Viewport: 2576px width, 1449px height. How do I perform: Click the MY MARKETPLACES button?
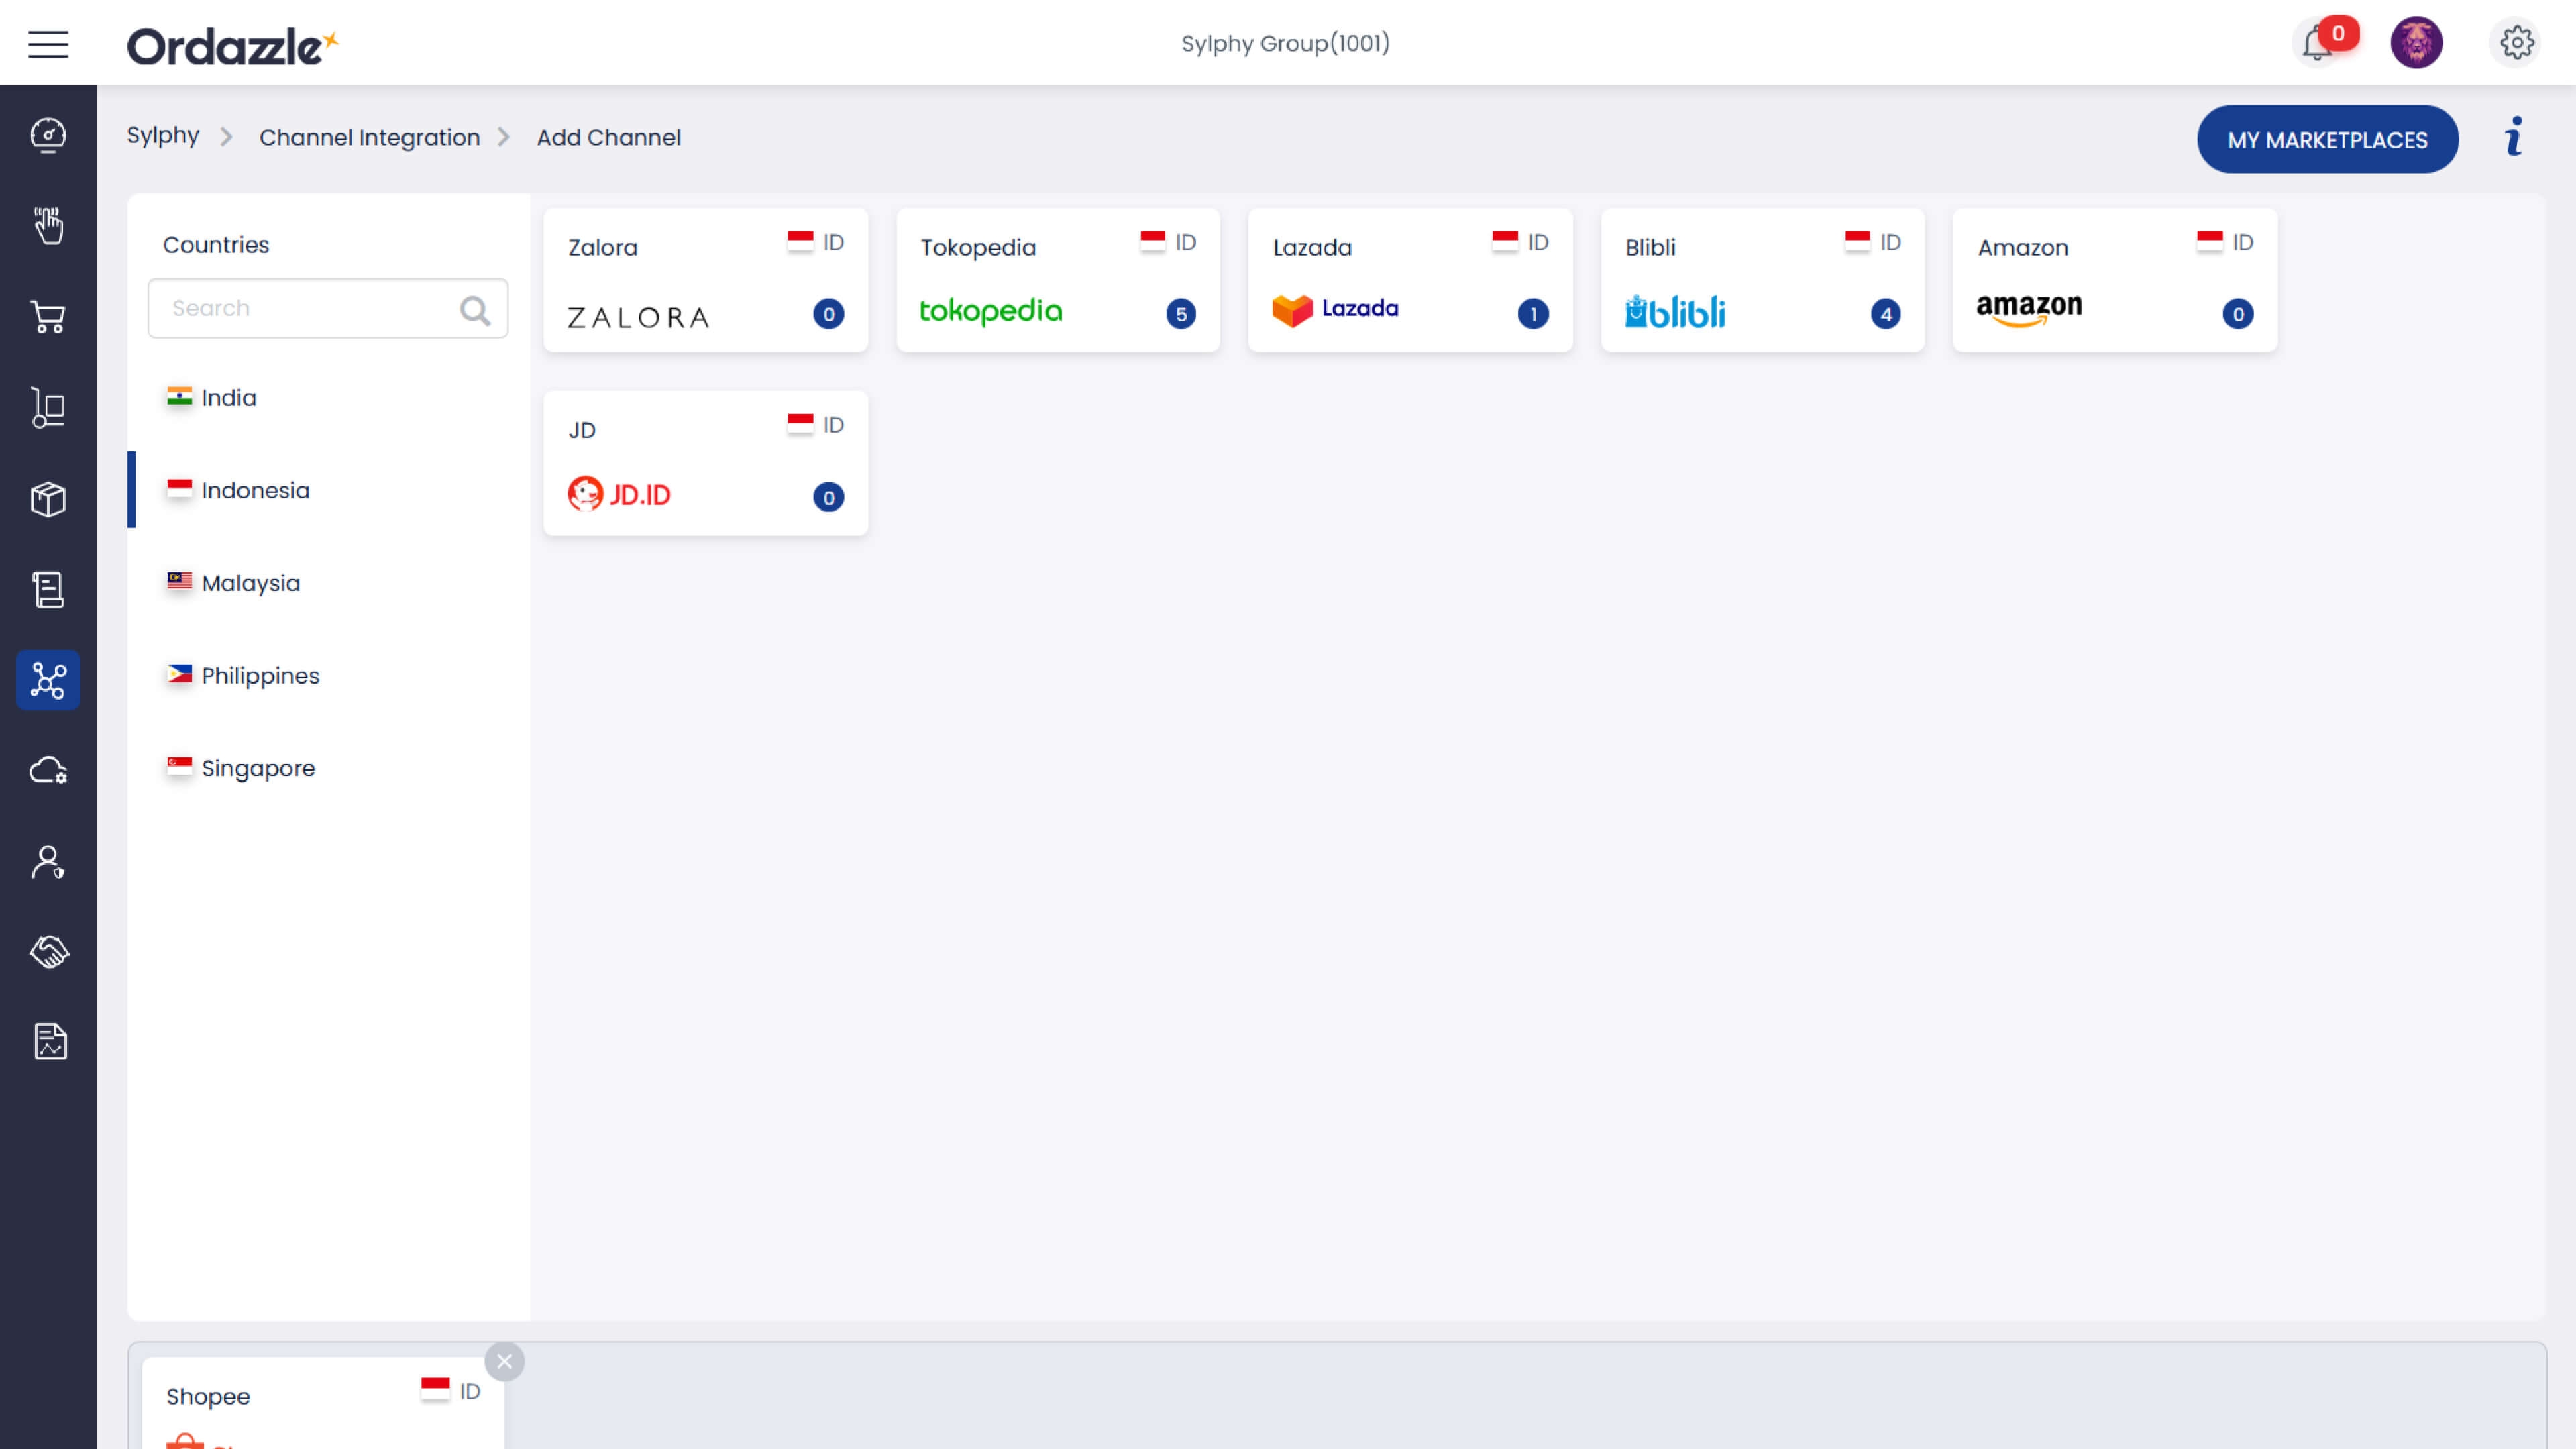tap(2328, 139)
